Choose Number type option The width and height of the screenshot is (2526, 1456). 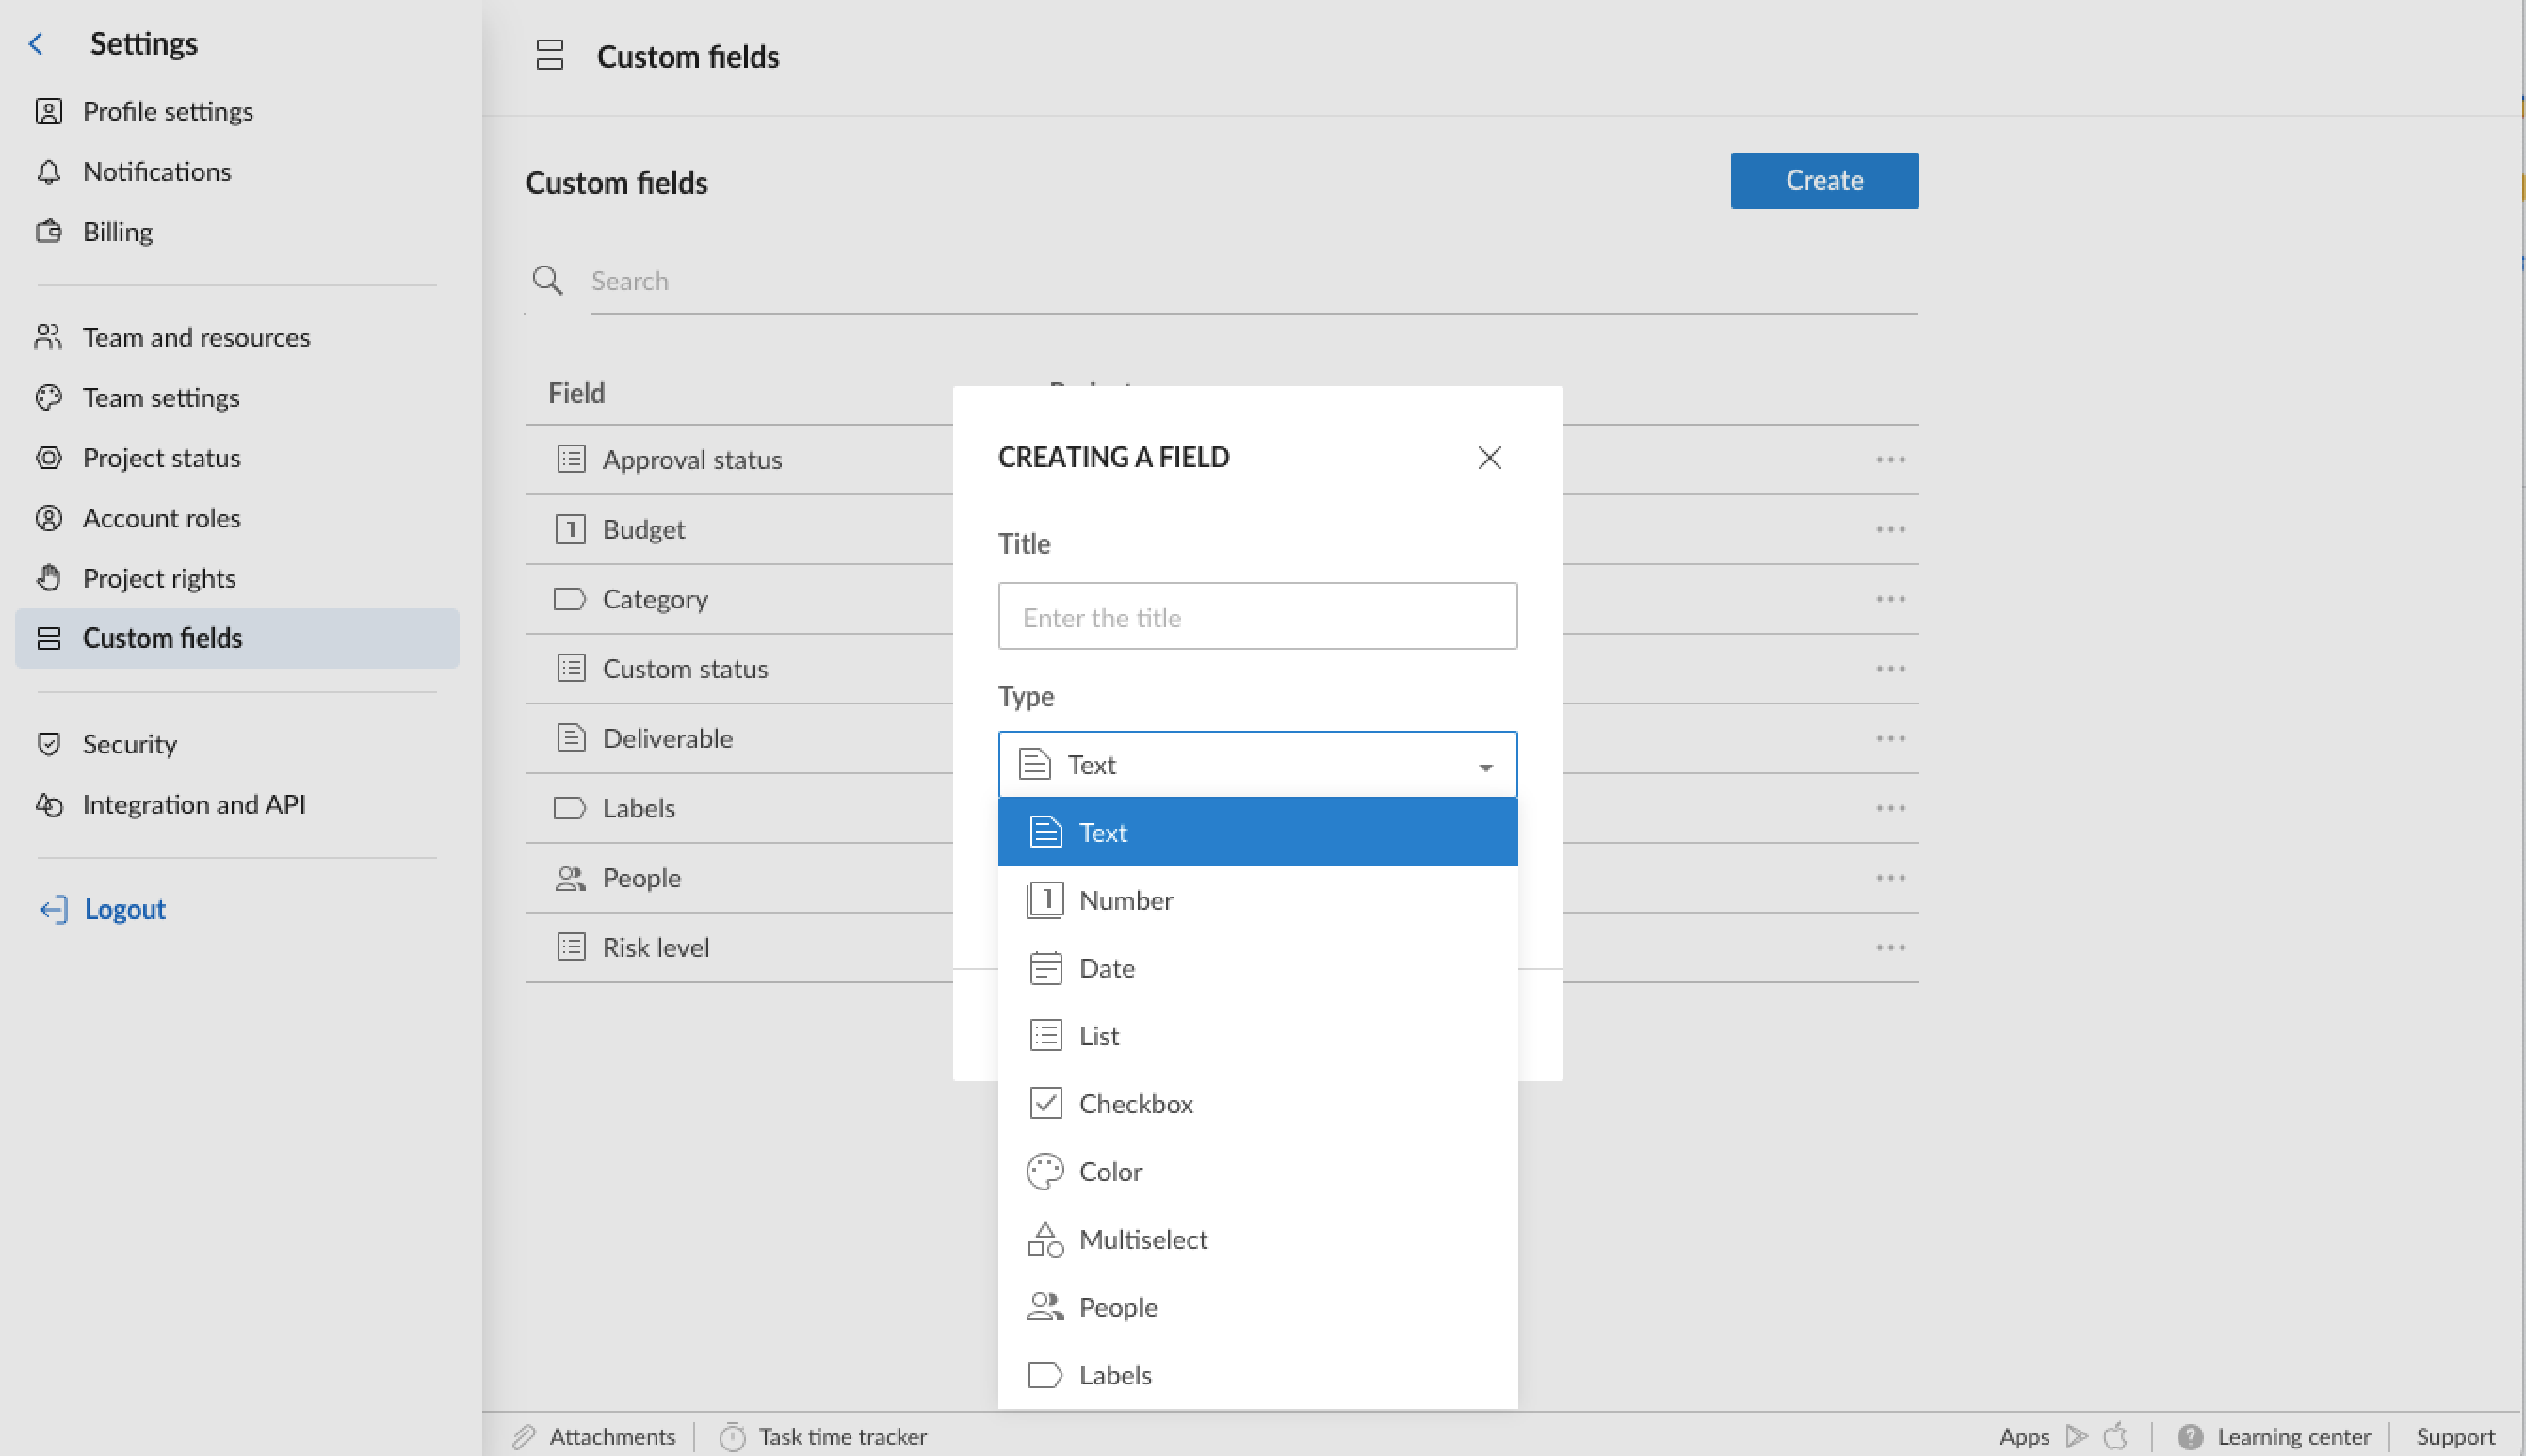tap(1257, 900)
